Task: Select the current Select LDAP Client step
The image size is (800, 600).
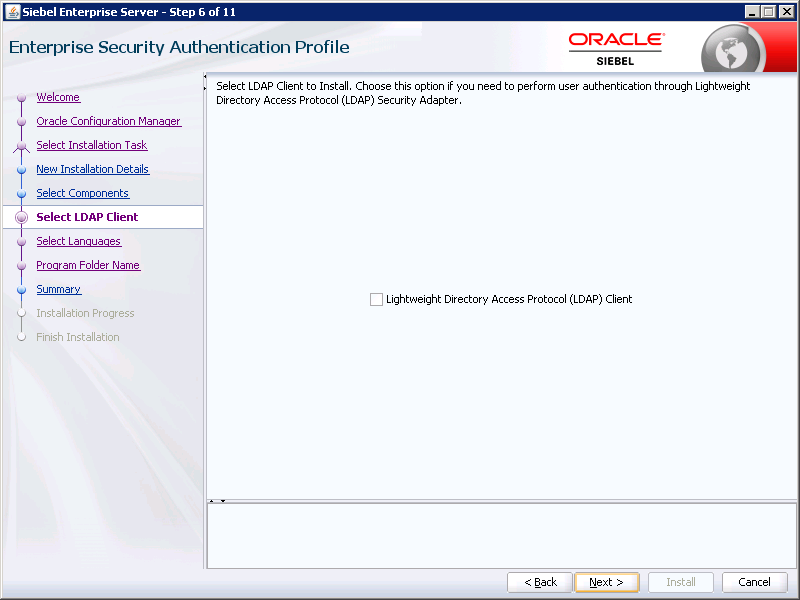Action: pyautogui.click(x=87, y=217)
